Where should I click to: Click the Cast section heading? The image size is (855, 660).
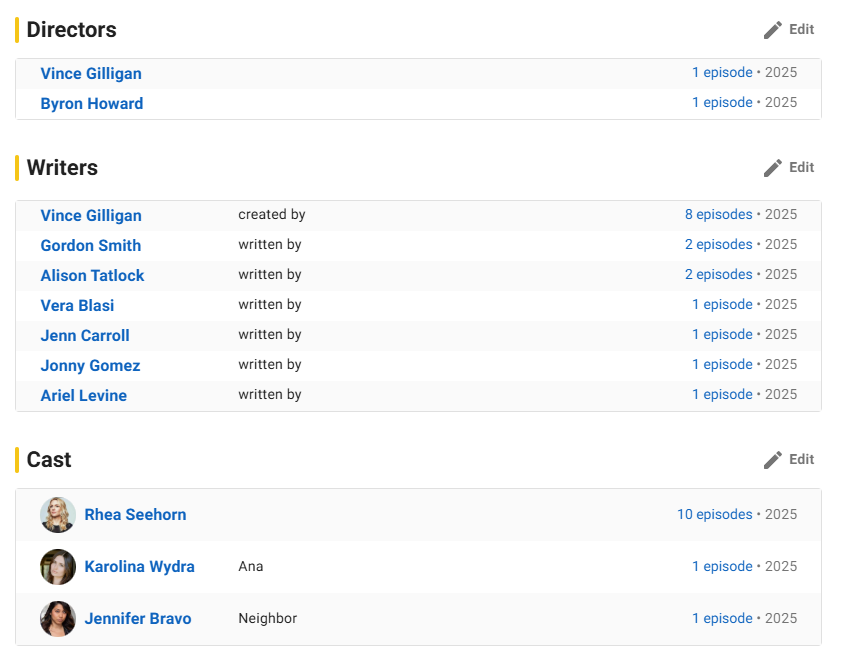click(x=49, y=460)
